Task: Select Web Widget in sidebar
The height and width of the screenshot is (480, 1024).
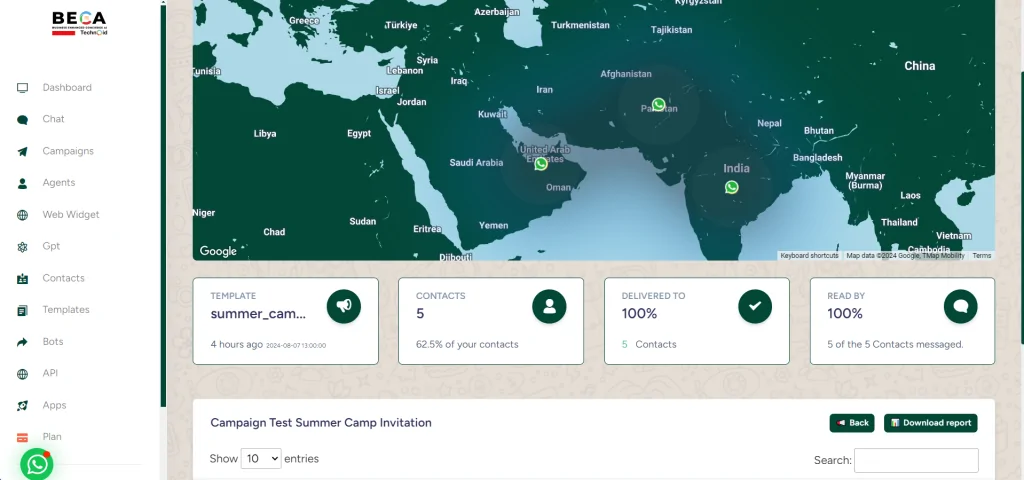Action: tap(70, 215)
